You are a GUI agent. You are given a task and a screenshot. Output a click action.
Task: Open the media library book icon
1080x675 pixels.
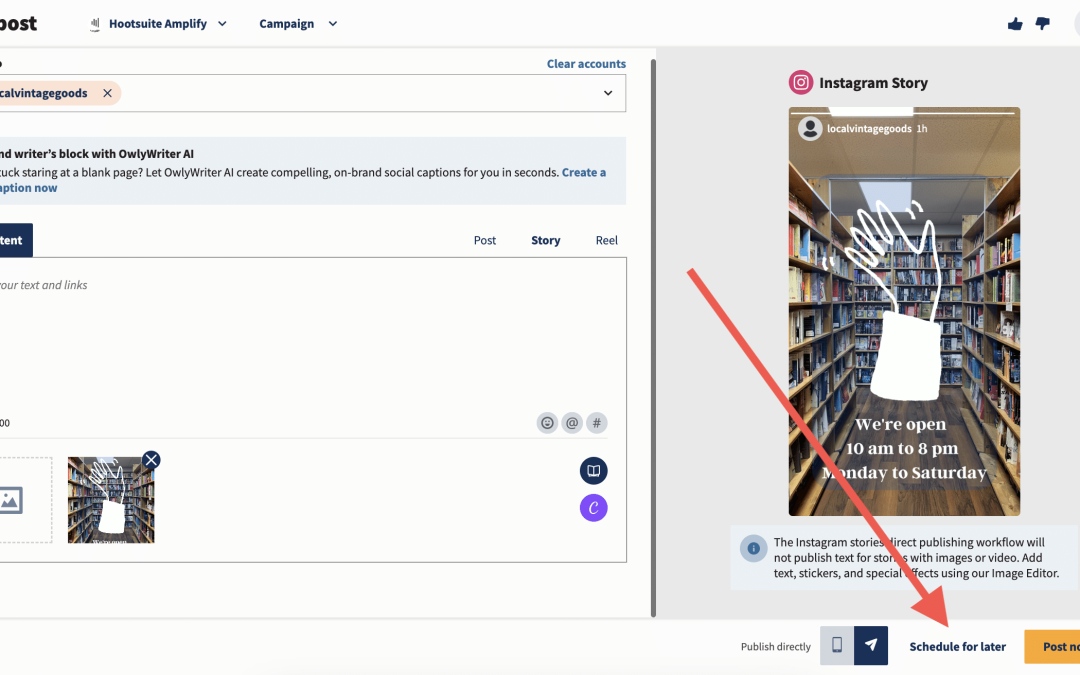click(593, 470)
